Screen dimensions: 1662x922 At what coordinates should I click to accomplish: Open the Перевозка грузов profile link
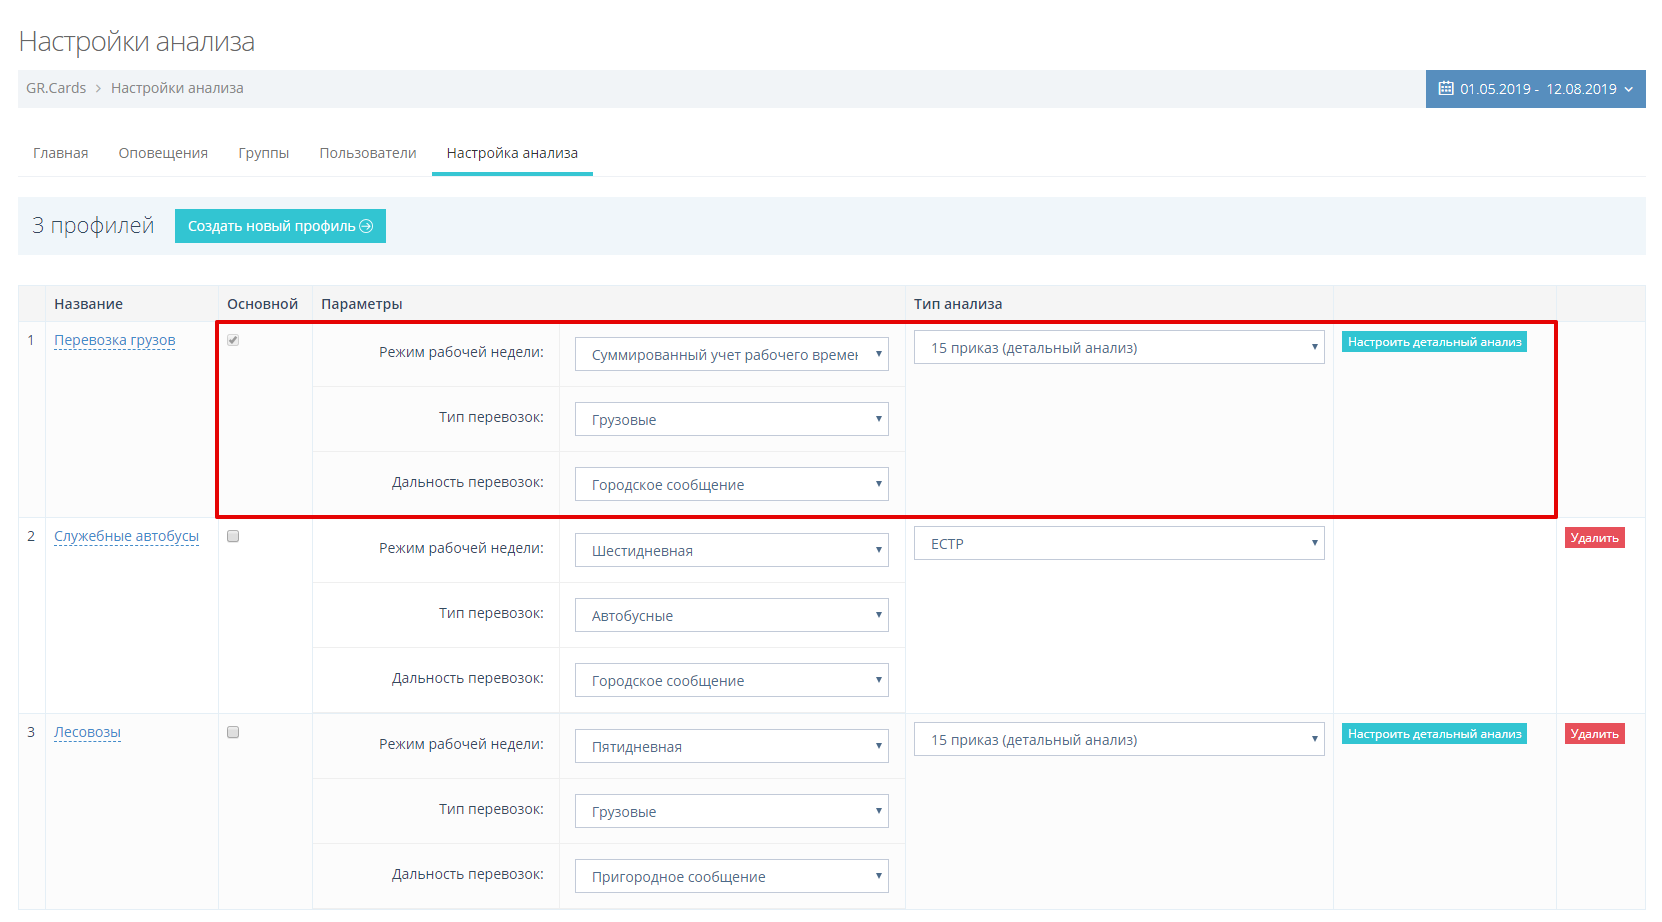114,340
